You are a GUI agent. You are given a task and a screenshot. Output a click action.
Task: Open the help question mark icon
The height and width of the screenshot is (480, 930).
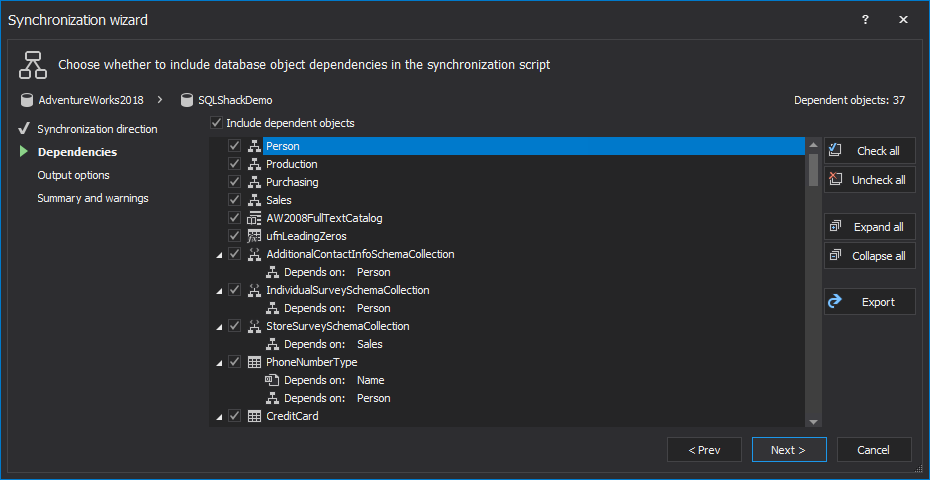(865, 19)
